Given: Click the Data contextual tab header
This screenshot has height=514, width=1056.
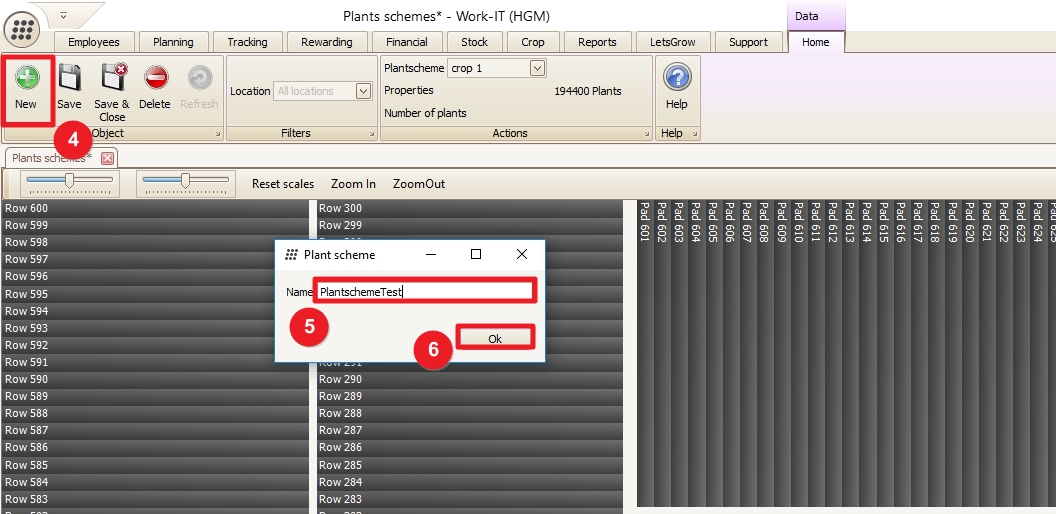Looking at the screenshot, I should (x=816, y=16).
